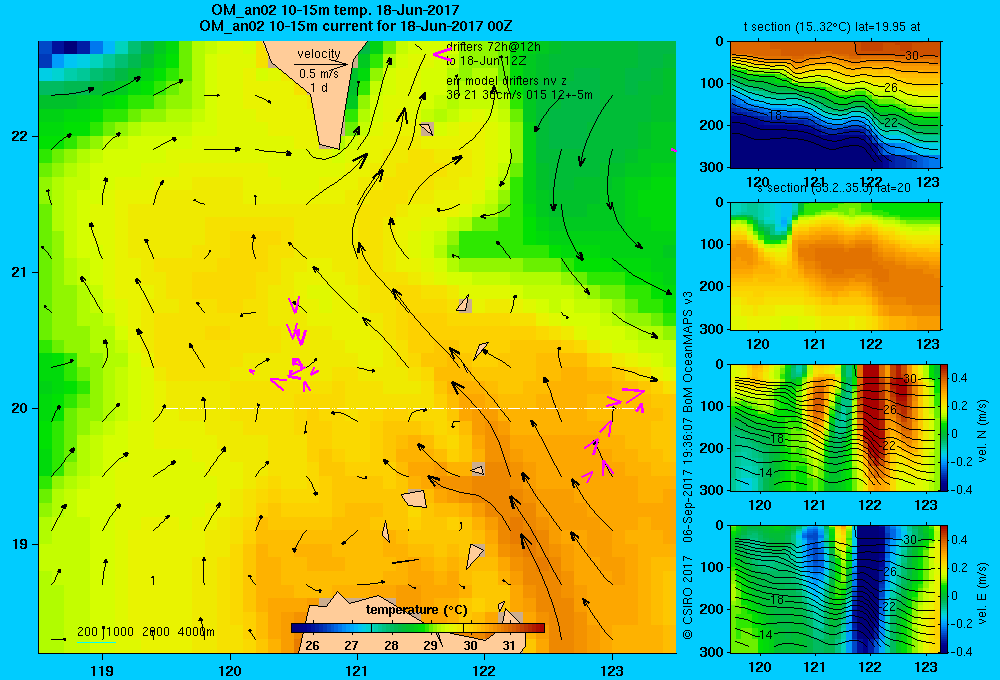
Task: Click the vertical CSIRO BoM OceanMAPS credit text
Action: [688, 465]
